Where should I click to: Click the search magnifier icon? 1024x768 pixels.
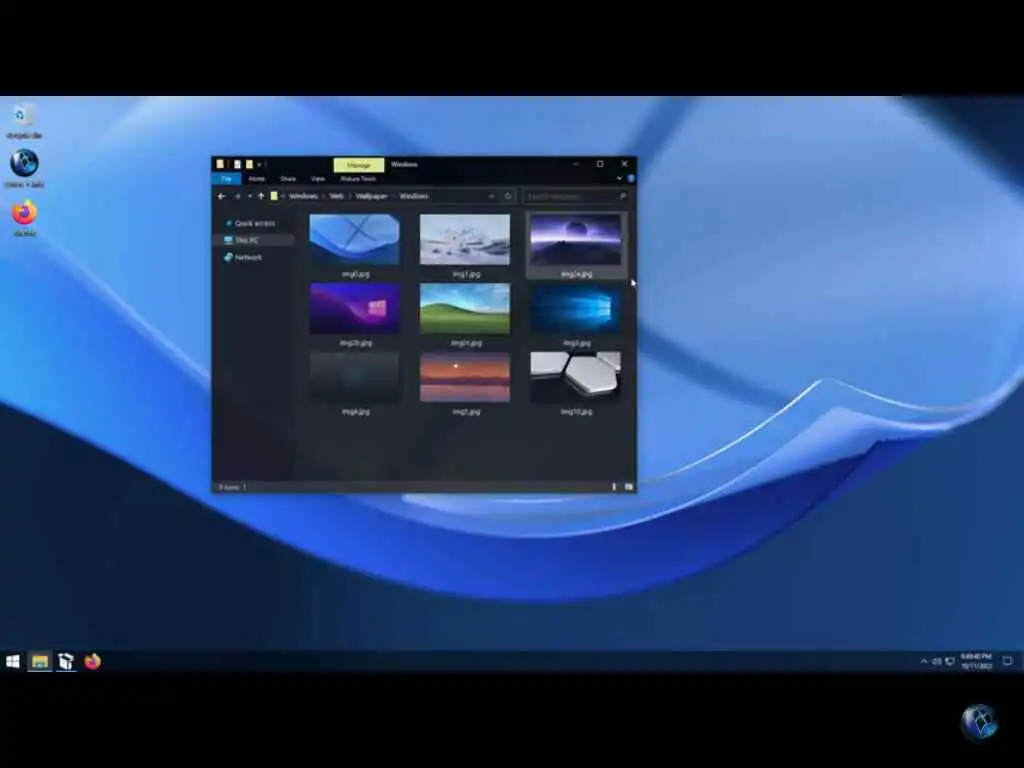click(x=622, y=196)
